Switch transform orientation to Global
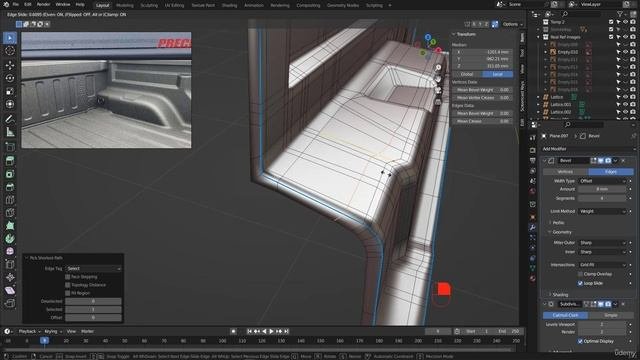The height and width of the screenshot is (360, 640). (467, 74)
